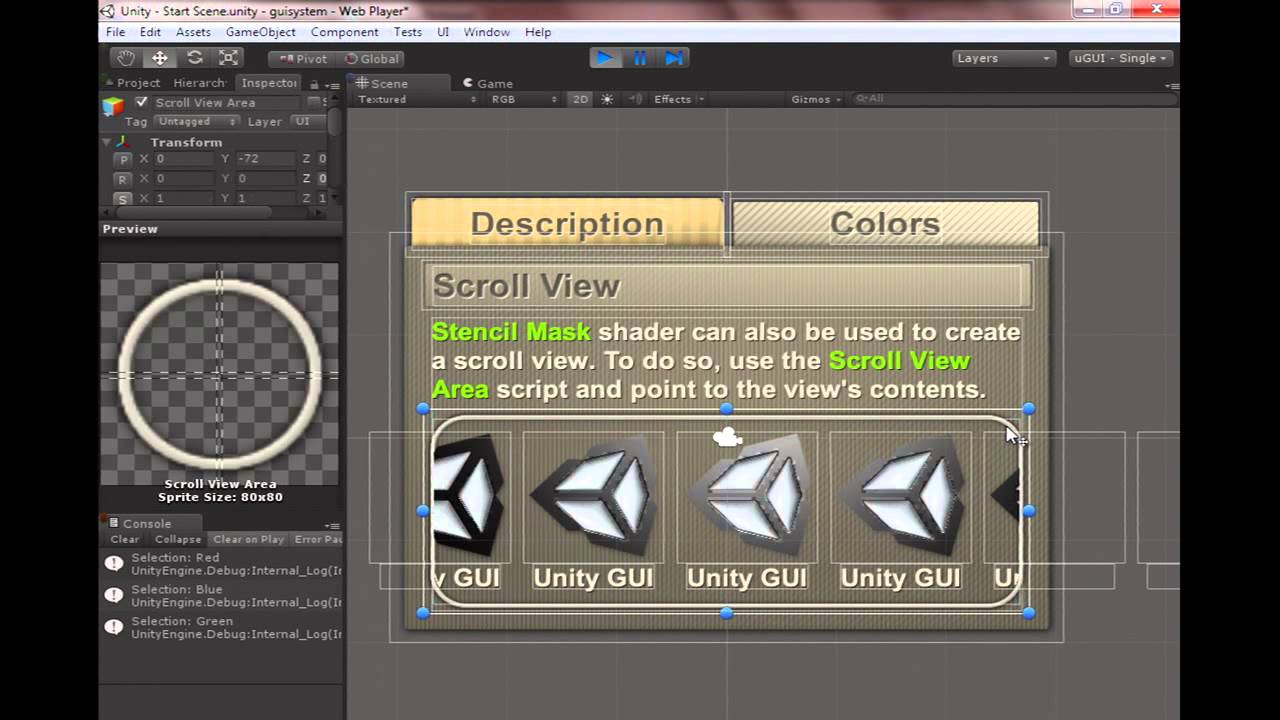Click the Description tab in scene

pyautogui.click(x=567, y=223)
